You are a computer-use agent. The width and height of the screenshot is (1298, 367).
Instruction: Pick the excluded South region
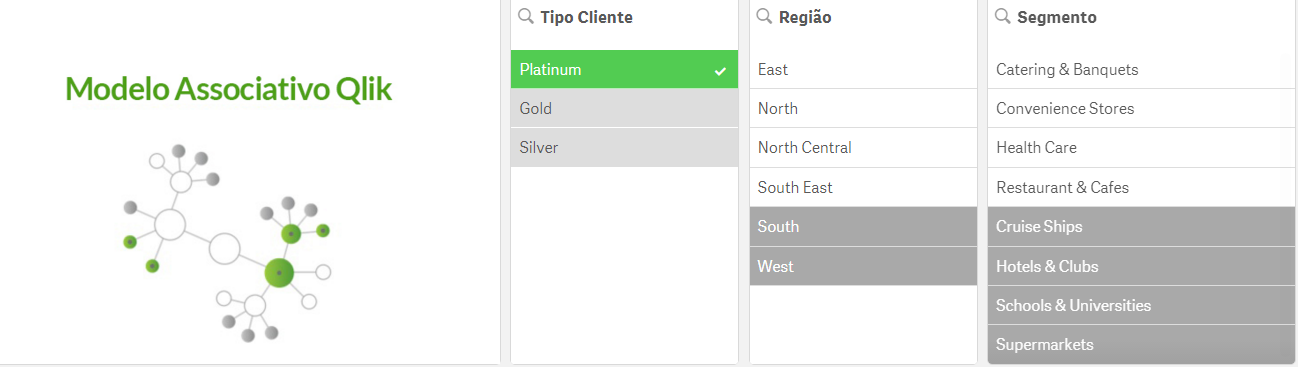click(863, 226)
